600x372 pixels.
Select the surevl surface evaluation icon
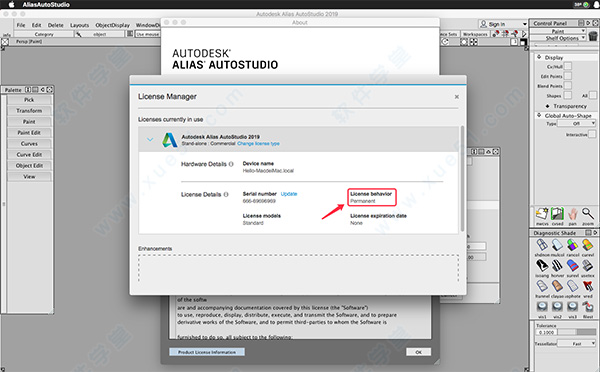point(572,266)
